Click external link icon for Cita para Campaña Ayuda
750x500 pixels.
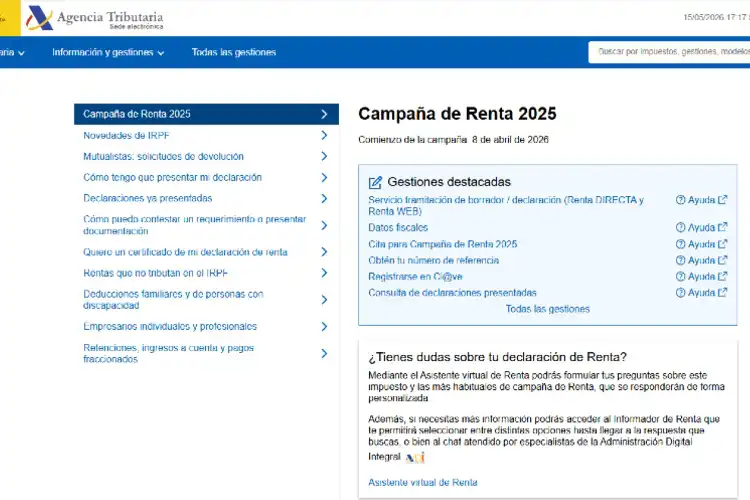click(723, 244)
